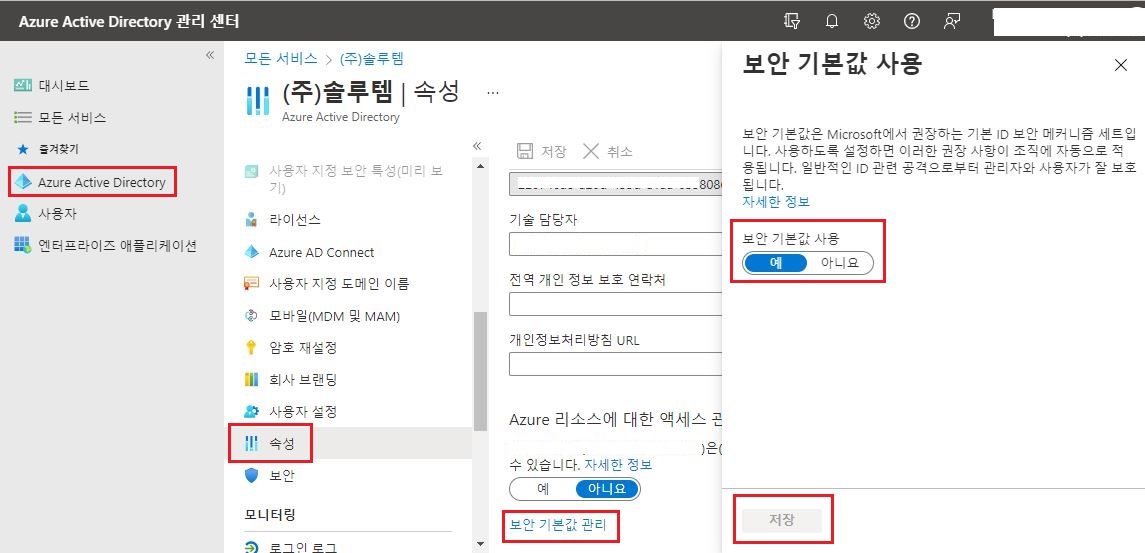Open the 사용자 설정 menu item
The height and width of the screenshot is (553, 1145).
coord(303,411)
